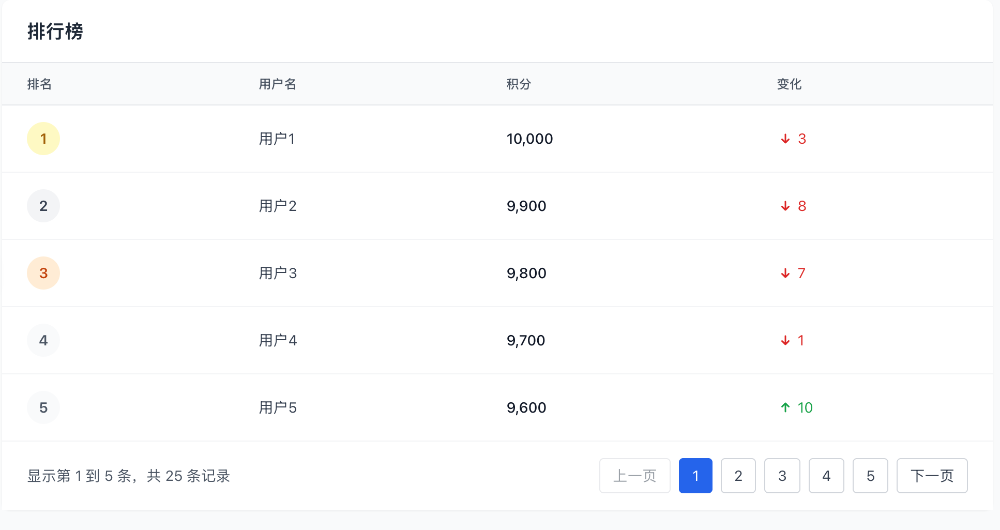Click the 积分 column header
This screenshot has height=530, width=1000.
(518, 84)
